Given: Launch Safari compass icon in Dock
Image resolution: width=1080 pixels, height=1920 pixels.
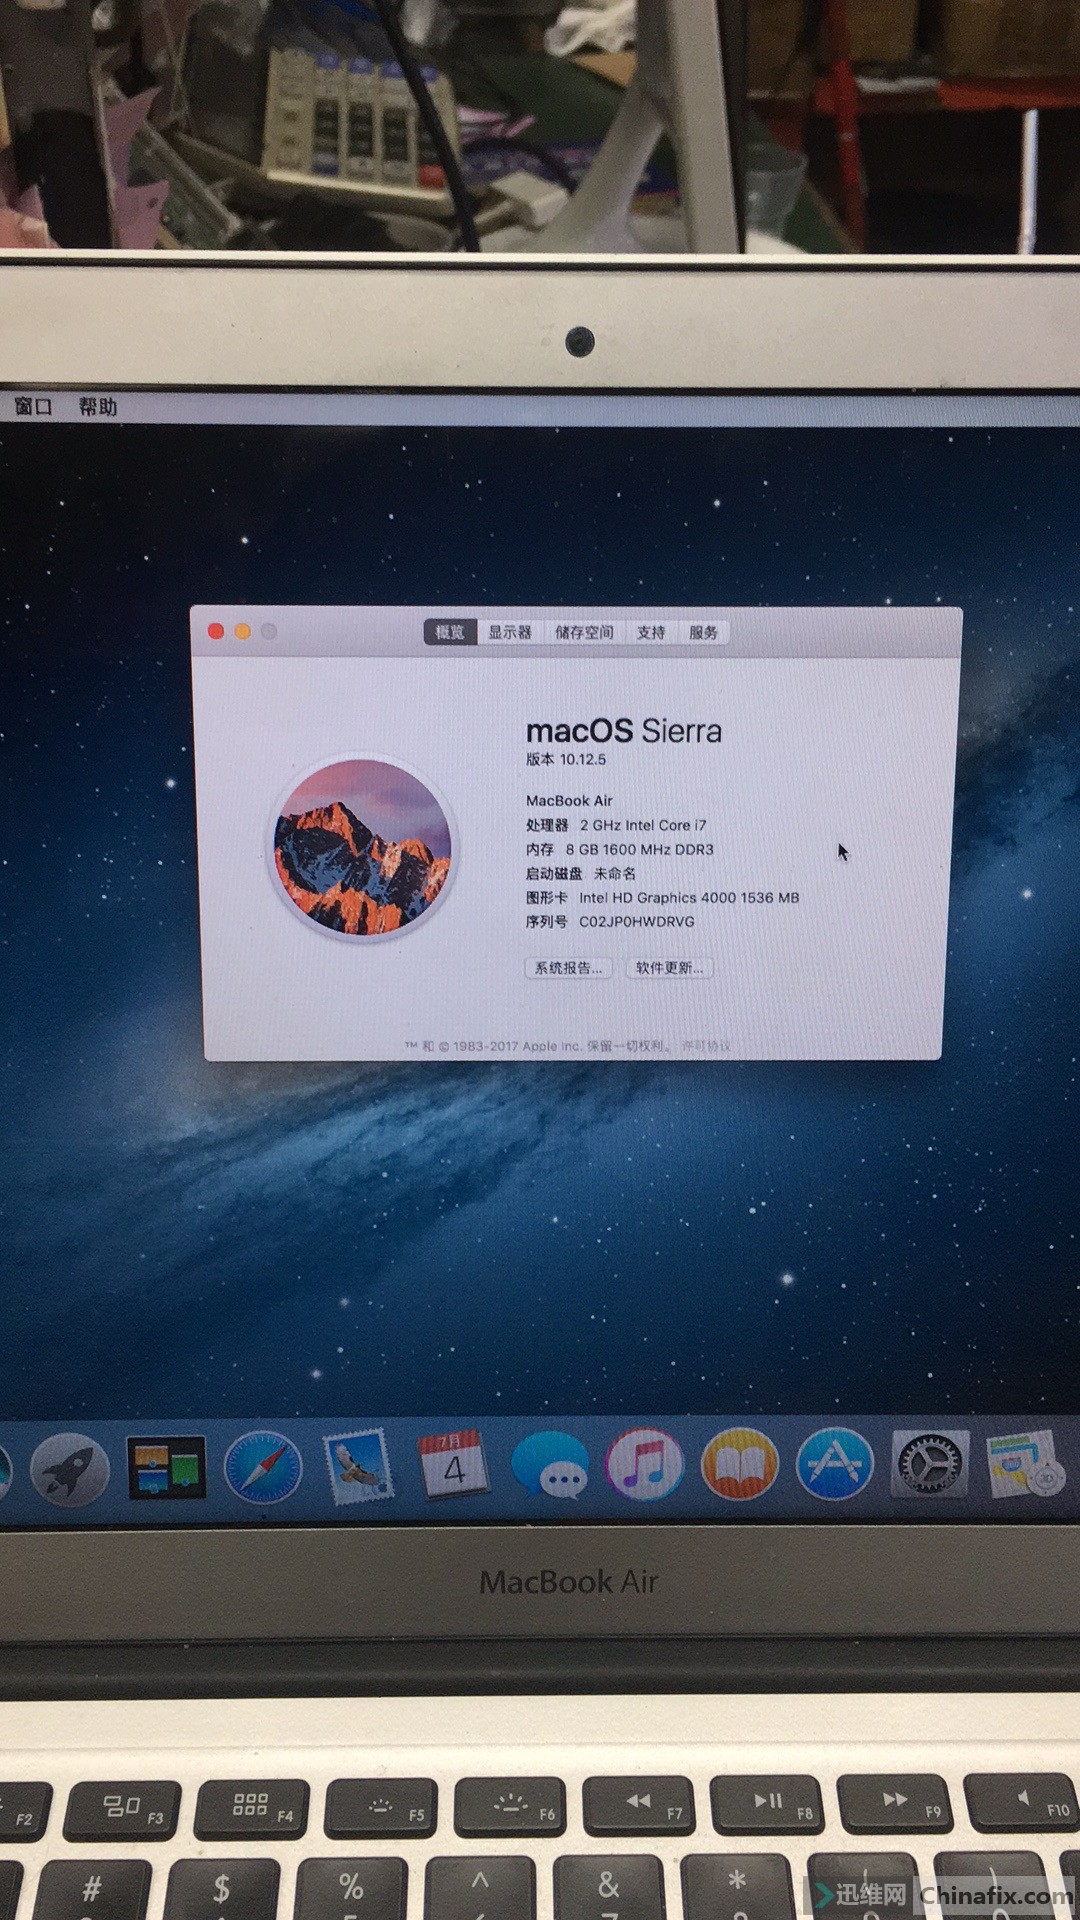Looking at the screenshot, I should 263,1468.
